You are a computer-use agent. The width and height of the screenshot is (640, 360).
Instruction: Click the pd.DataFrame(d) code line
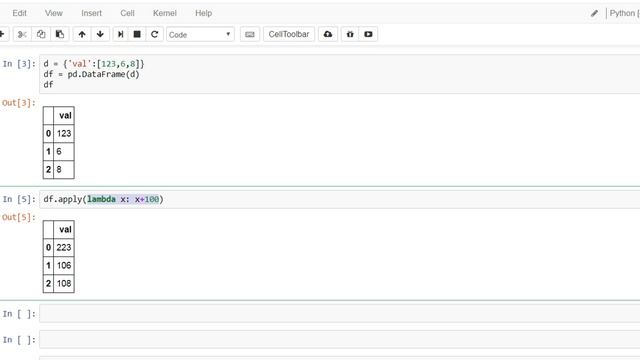(91, 74)
